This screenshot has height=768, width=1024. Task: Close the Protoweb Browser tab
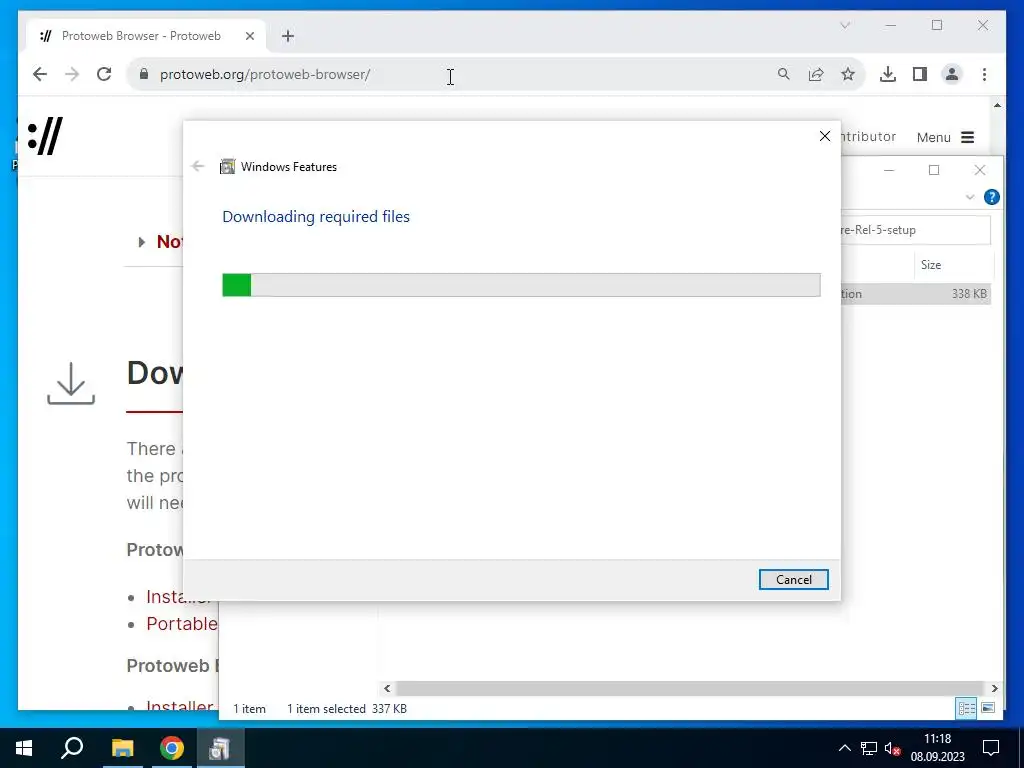coord(249,36)
